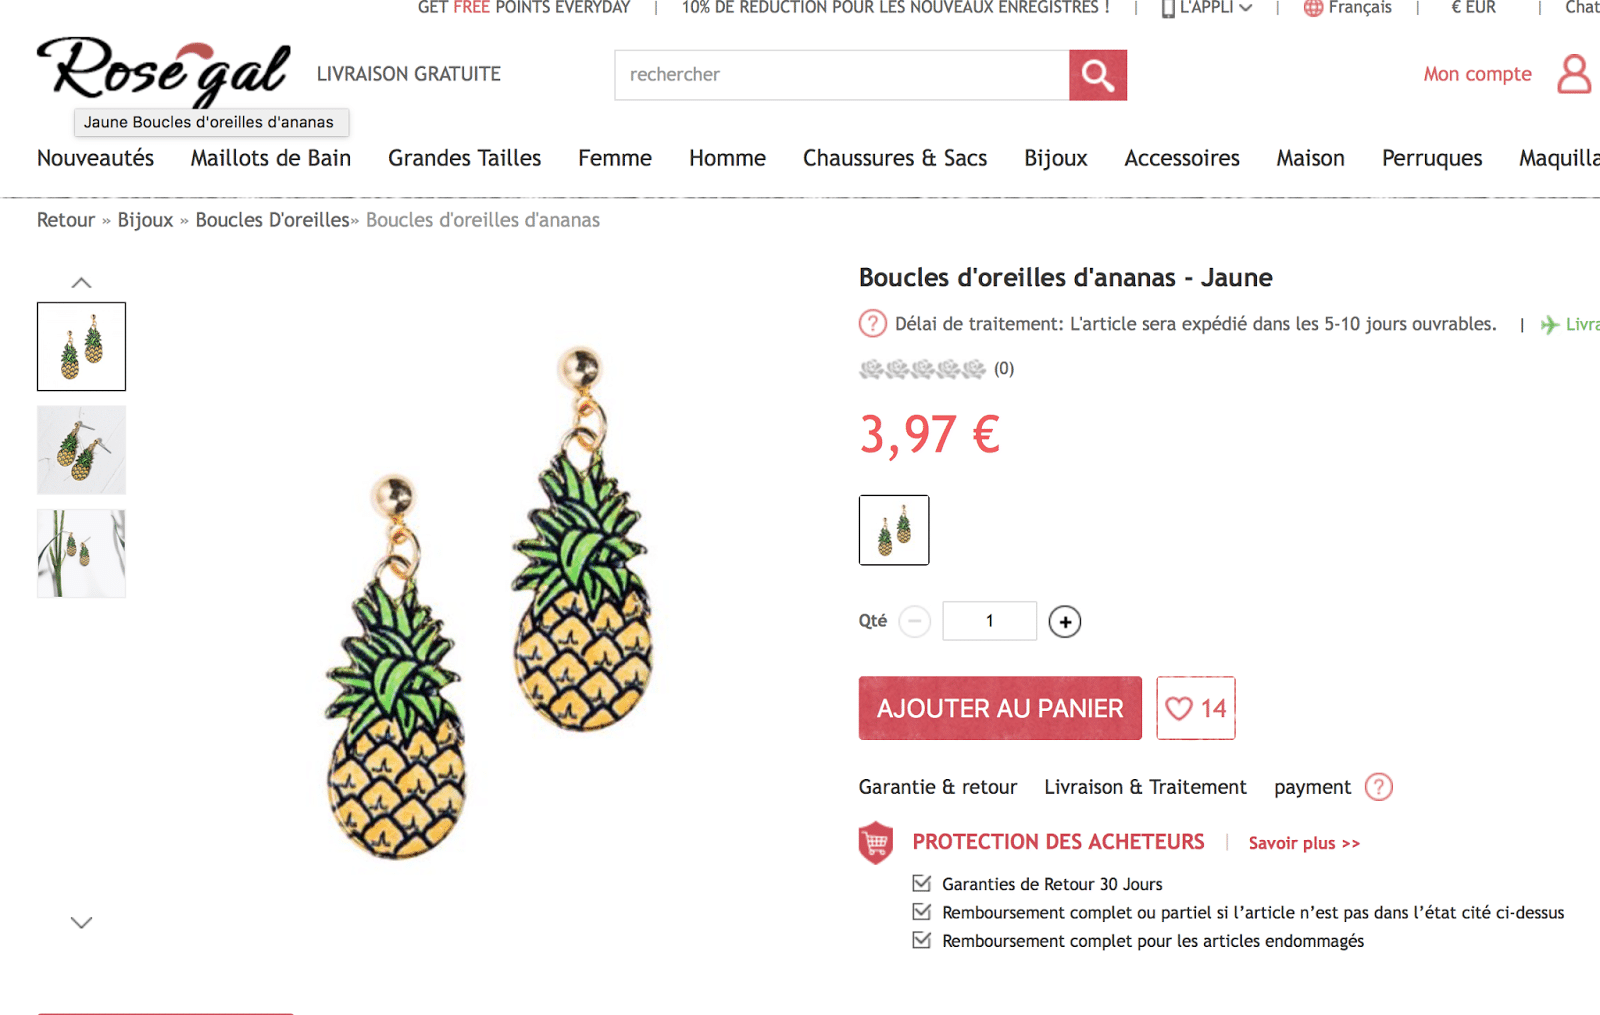The image size is (1600, 1015).
Task: Click the rechercher search field
Action: (x=841, y=75)
